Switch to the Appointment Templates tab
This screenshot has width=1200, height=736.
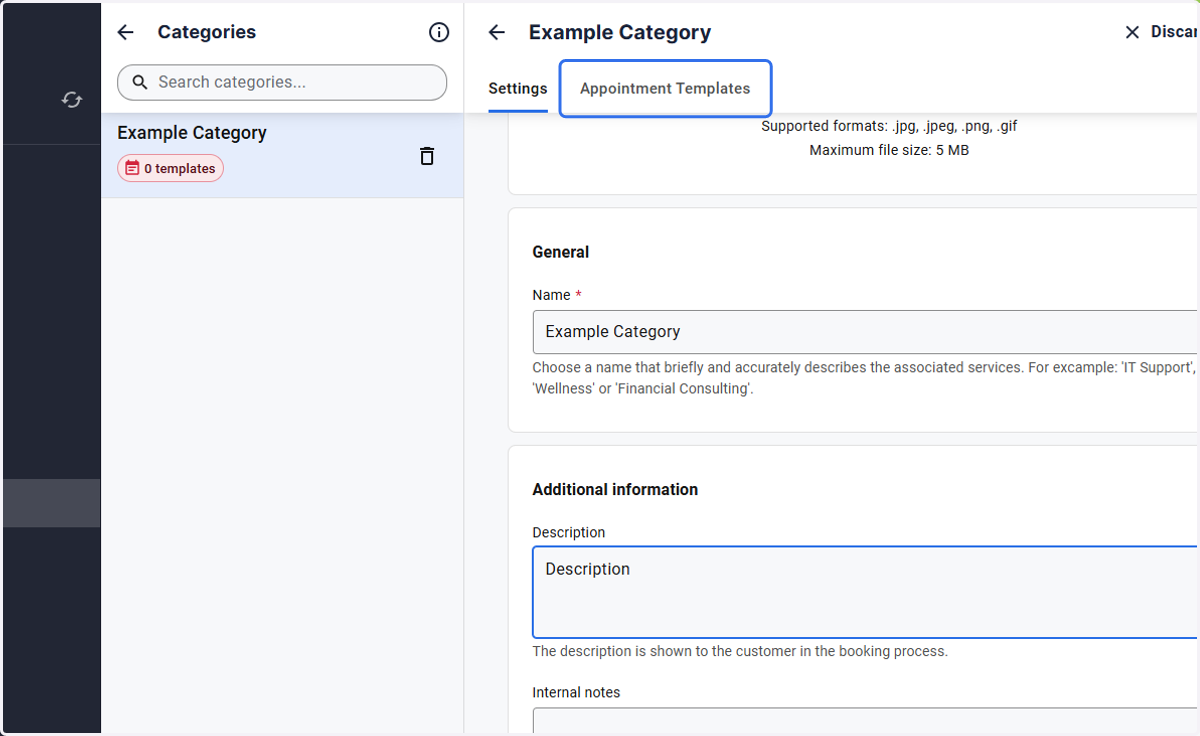[x=665, y=88]
